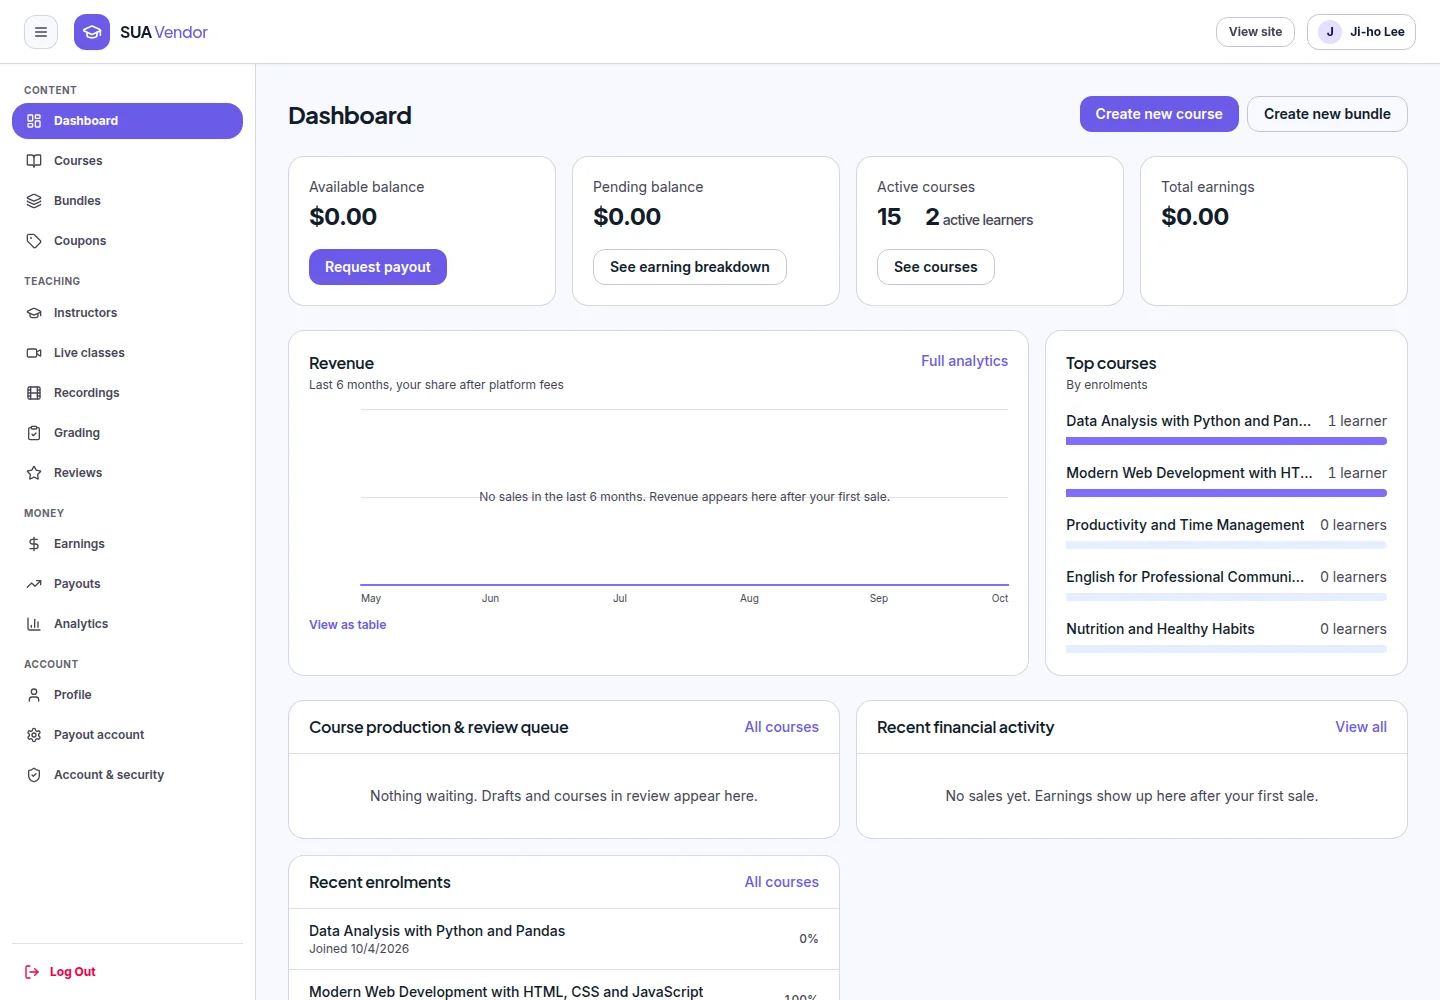
Task: Click the Request payout button
Action: (378, 267)
